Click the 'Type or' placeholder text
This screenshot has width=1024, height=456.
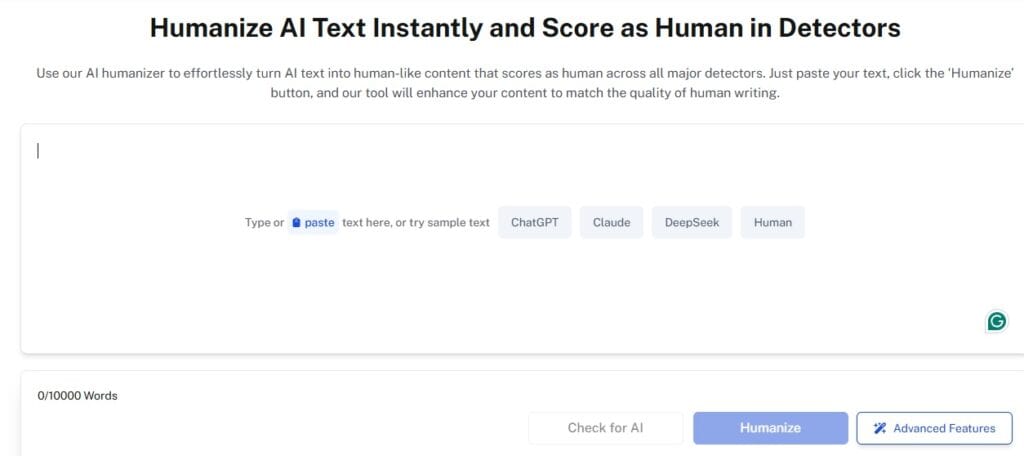(x=264, y=223)
